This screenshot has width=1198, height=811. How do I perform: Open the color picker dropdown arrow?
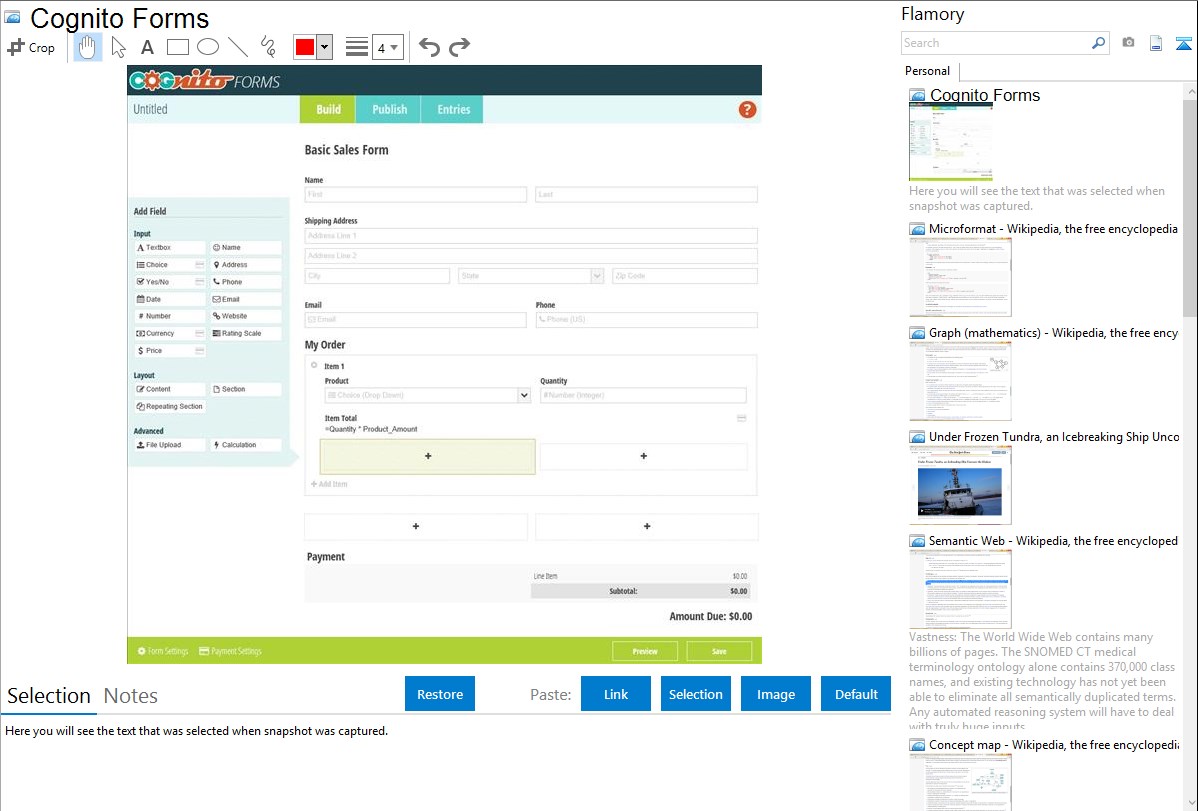(325, 47)
